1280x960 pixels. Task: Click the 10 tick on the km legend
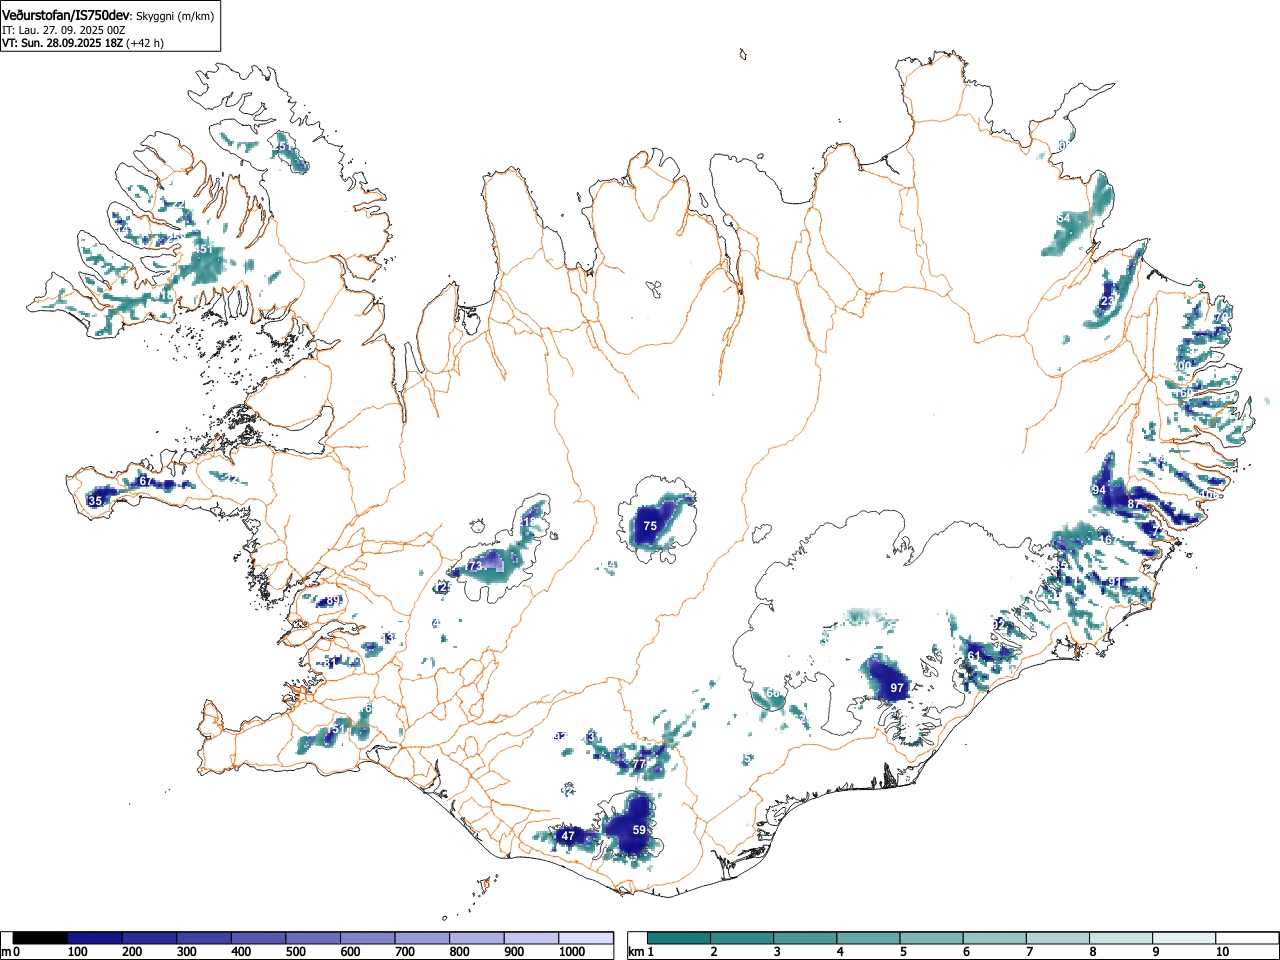(1222, 952)
